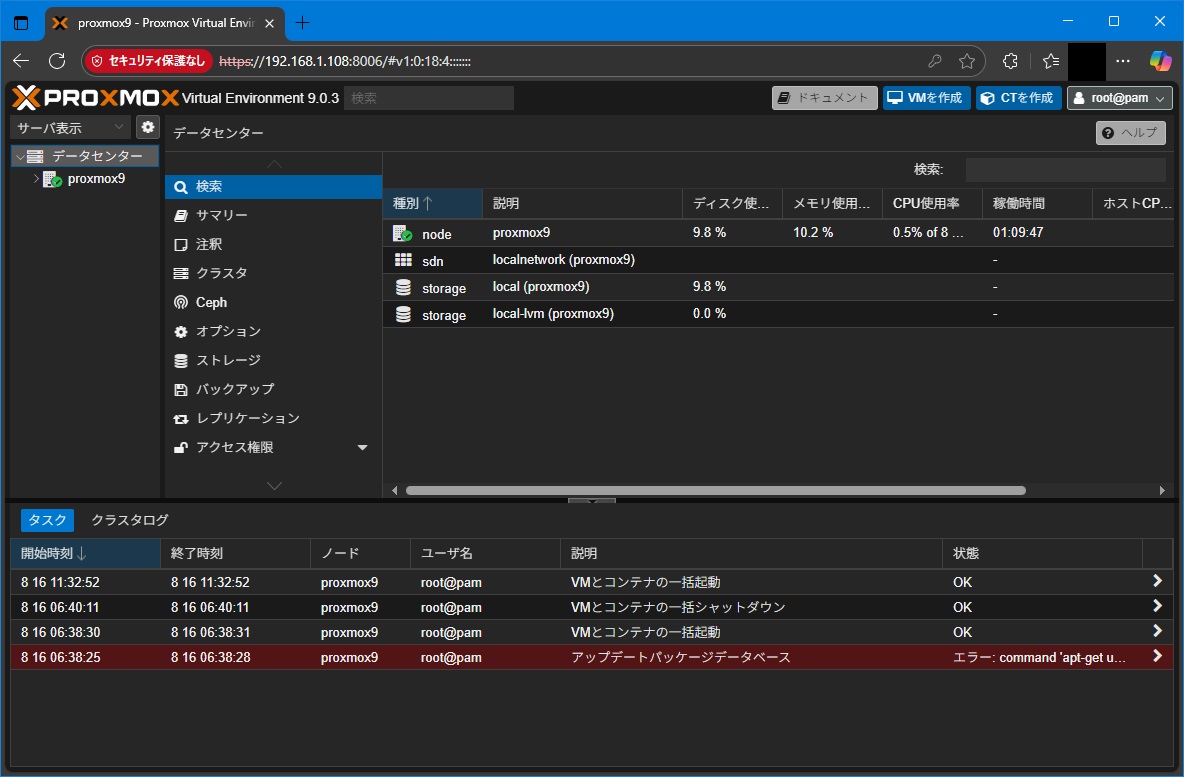Add this page to favorites
The image size is (1184, 777).
point(967,61)
